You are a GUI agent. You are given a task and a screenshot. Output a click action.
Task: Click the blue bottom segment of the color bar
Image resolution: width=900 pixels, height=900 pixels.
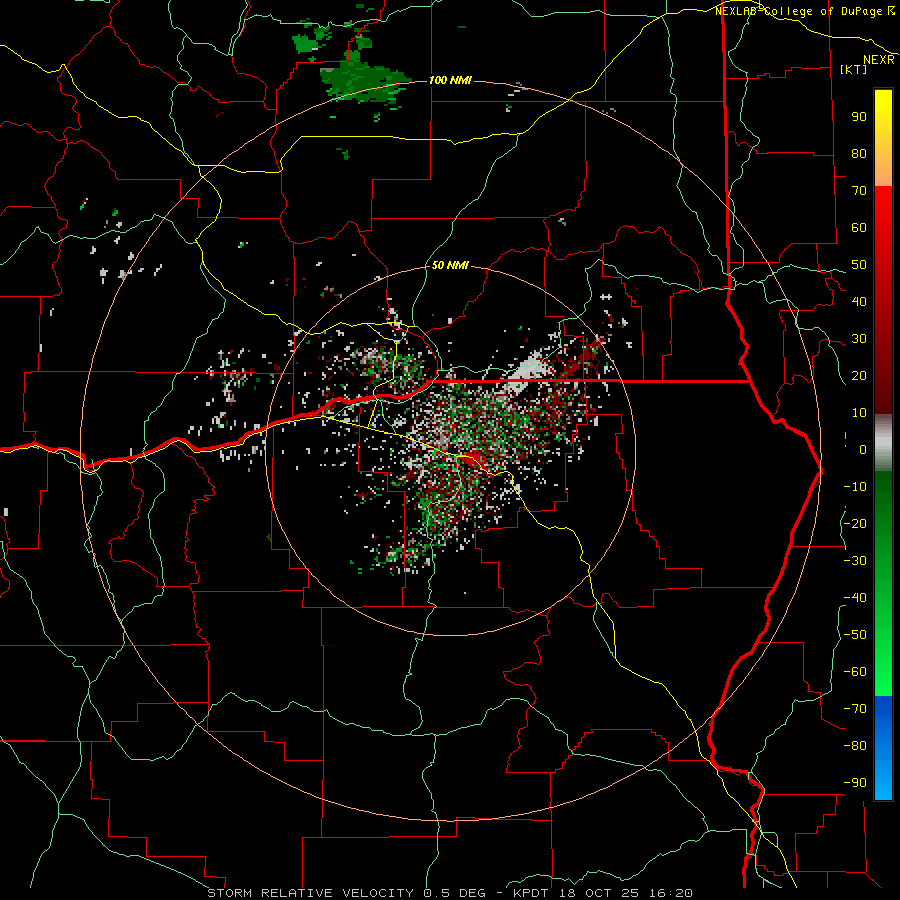pos(883,748)
